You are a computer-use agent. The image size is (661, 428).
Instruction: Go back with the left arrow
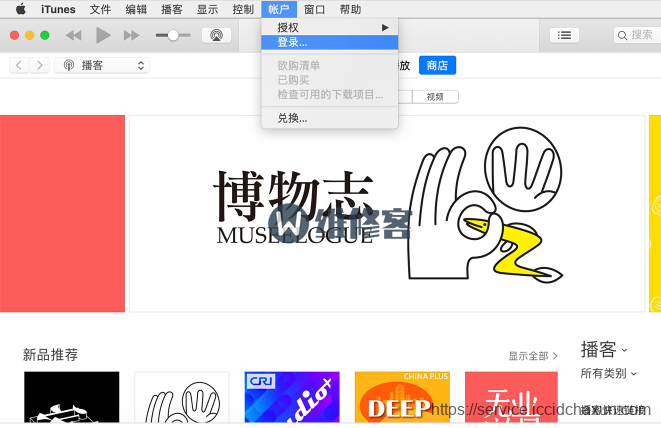pos(19,65)
